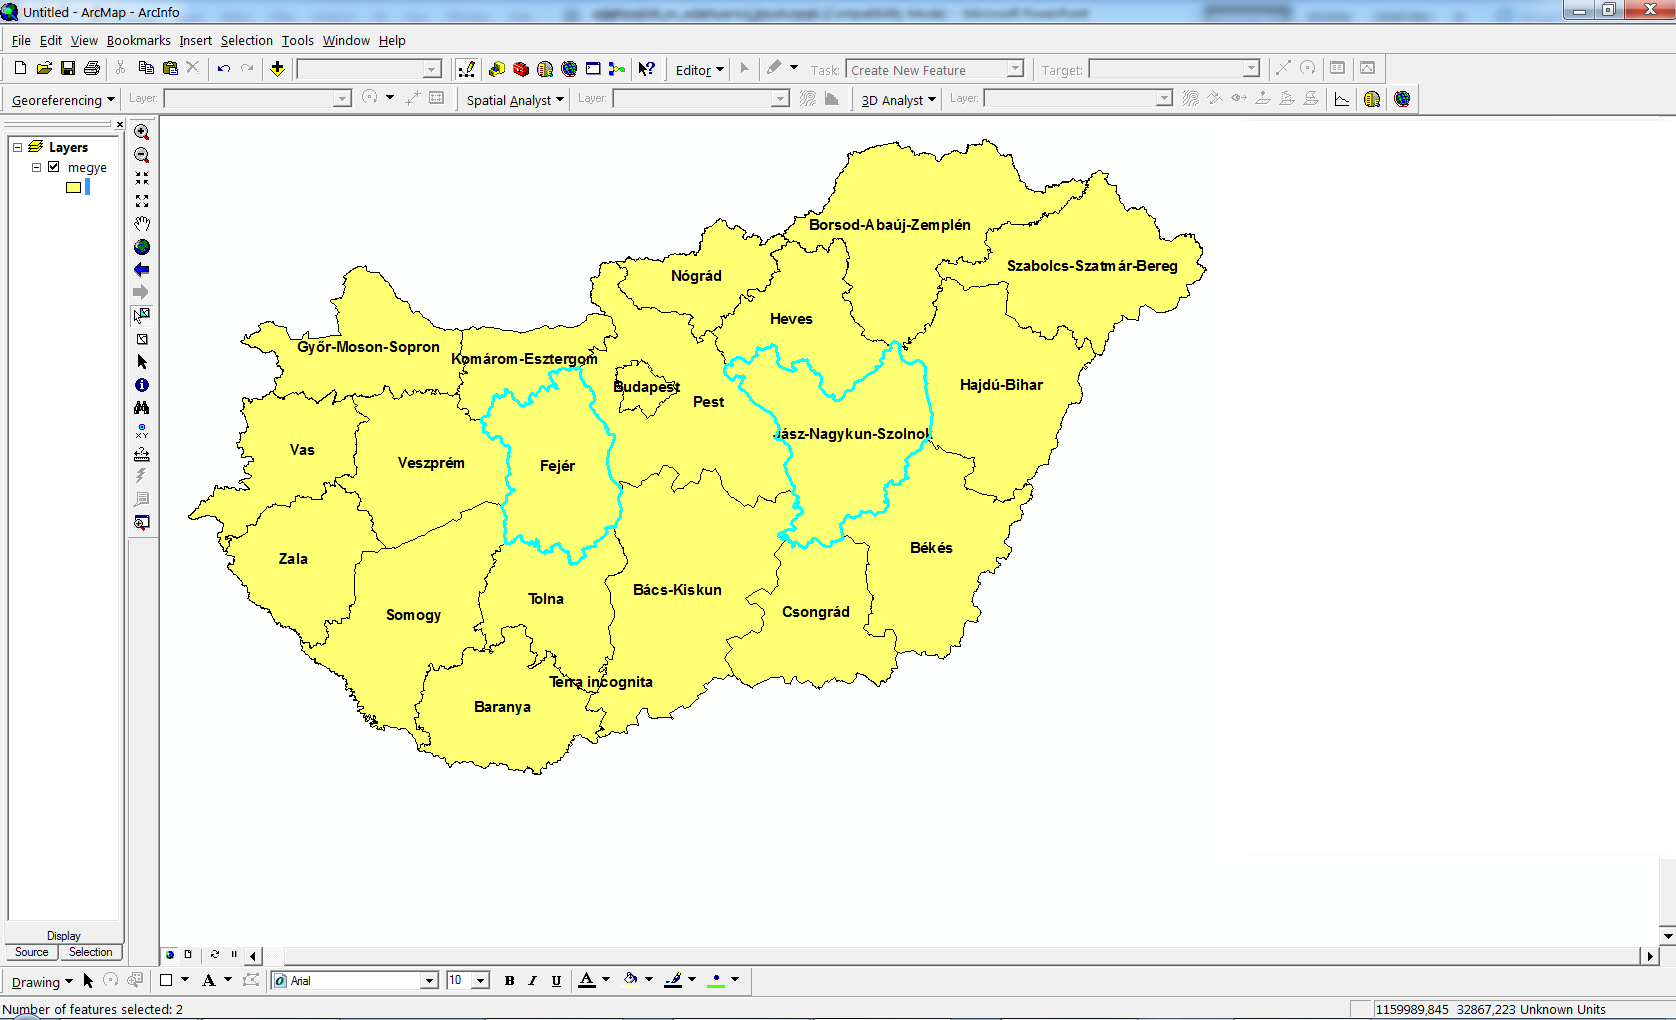Click the Line Color pen swatch

coord(674,980)
